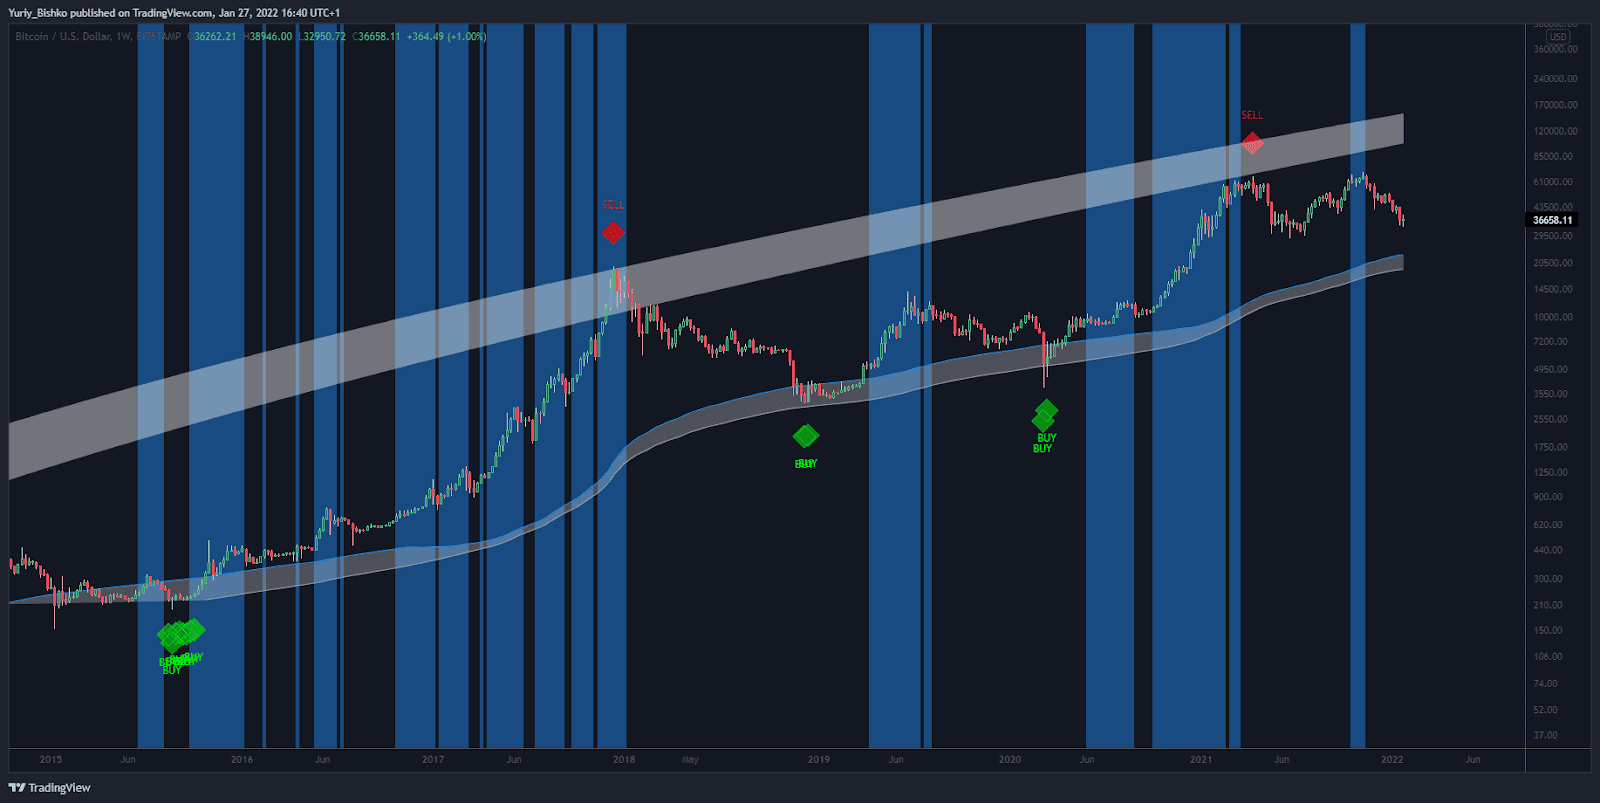Screen dimensions: 1600x803
Task: Click the red SELL diamond marker near 2018
Action: (x=613, y=233)
